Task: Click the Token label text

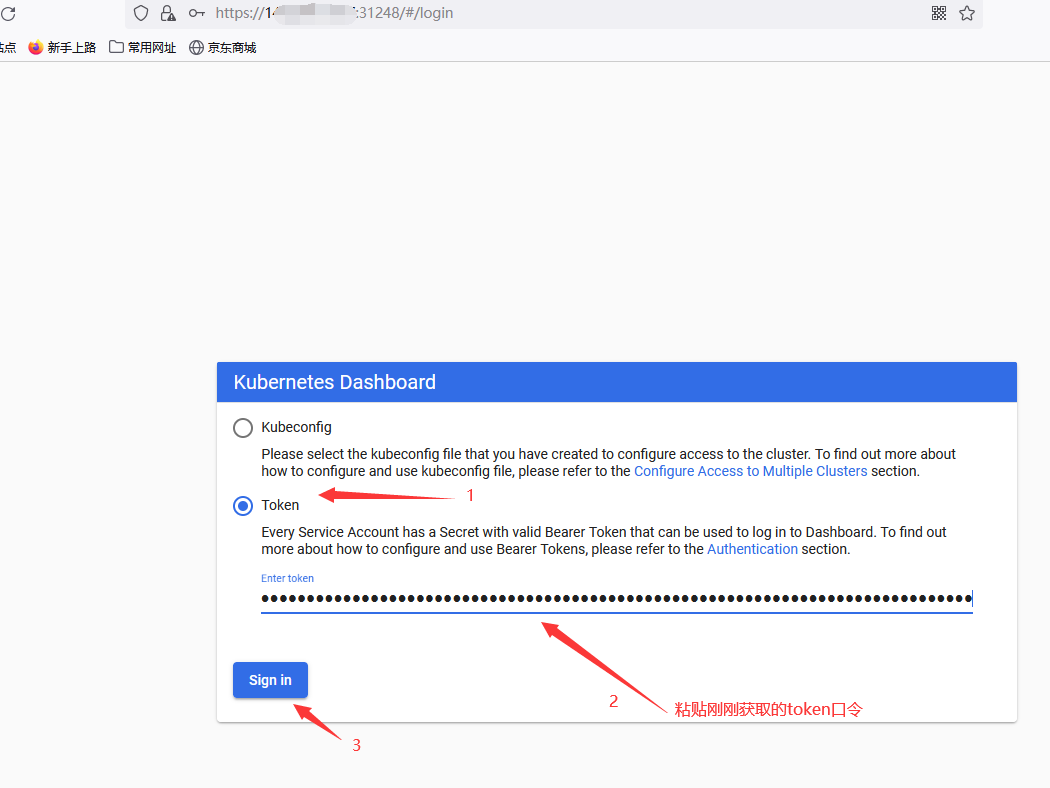Action: [280, 505]
